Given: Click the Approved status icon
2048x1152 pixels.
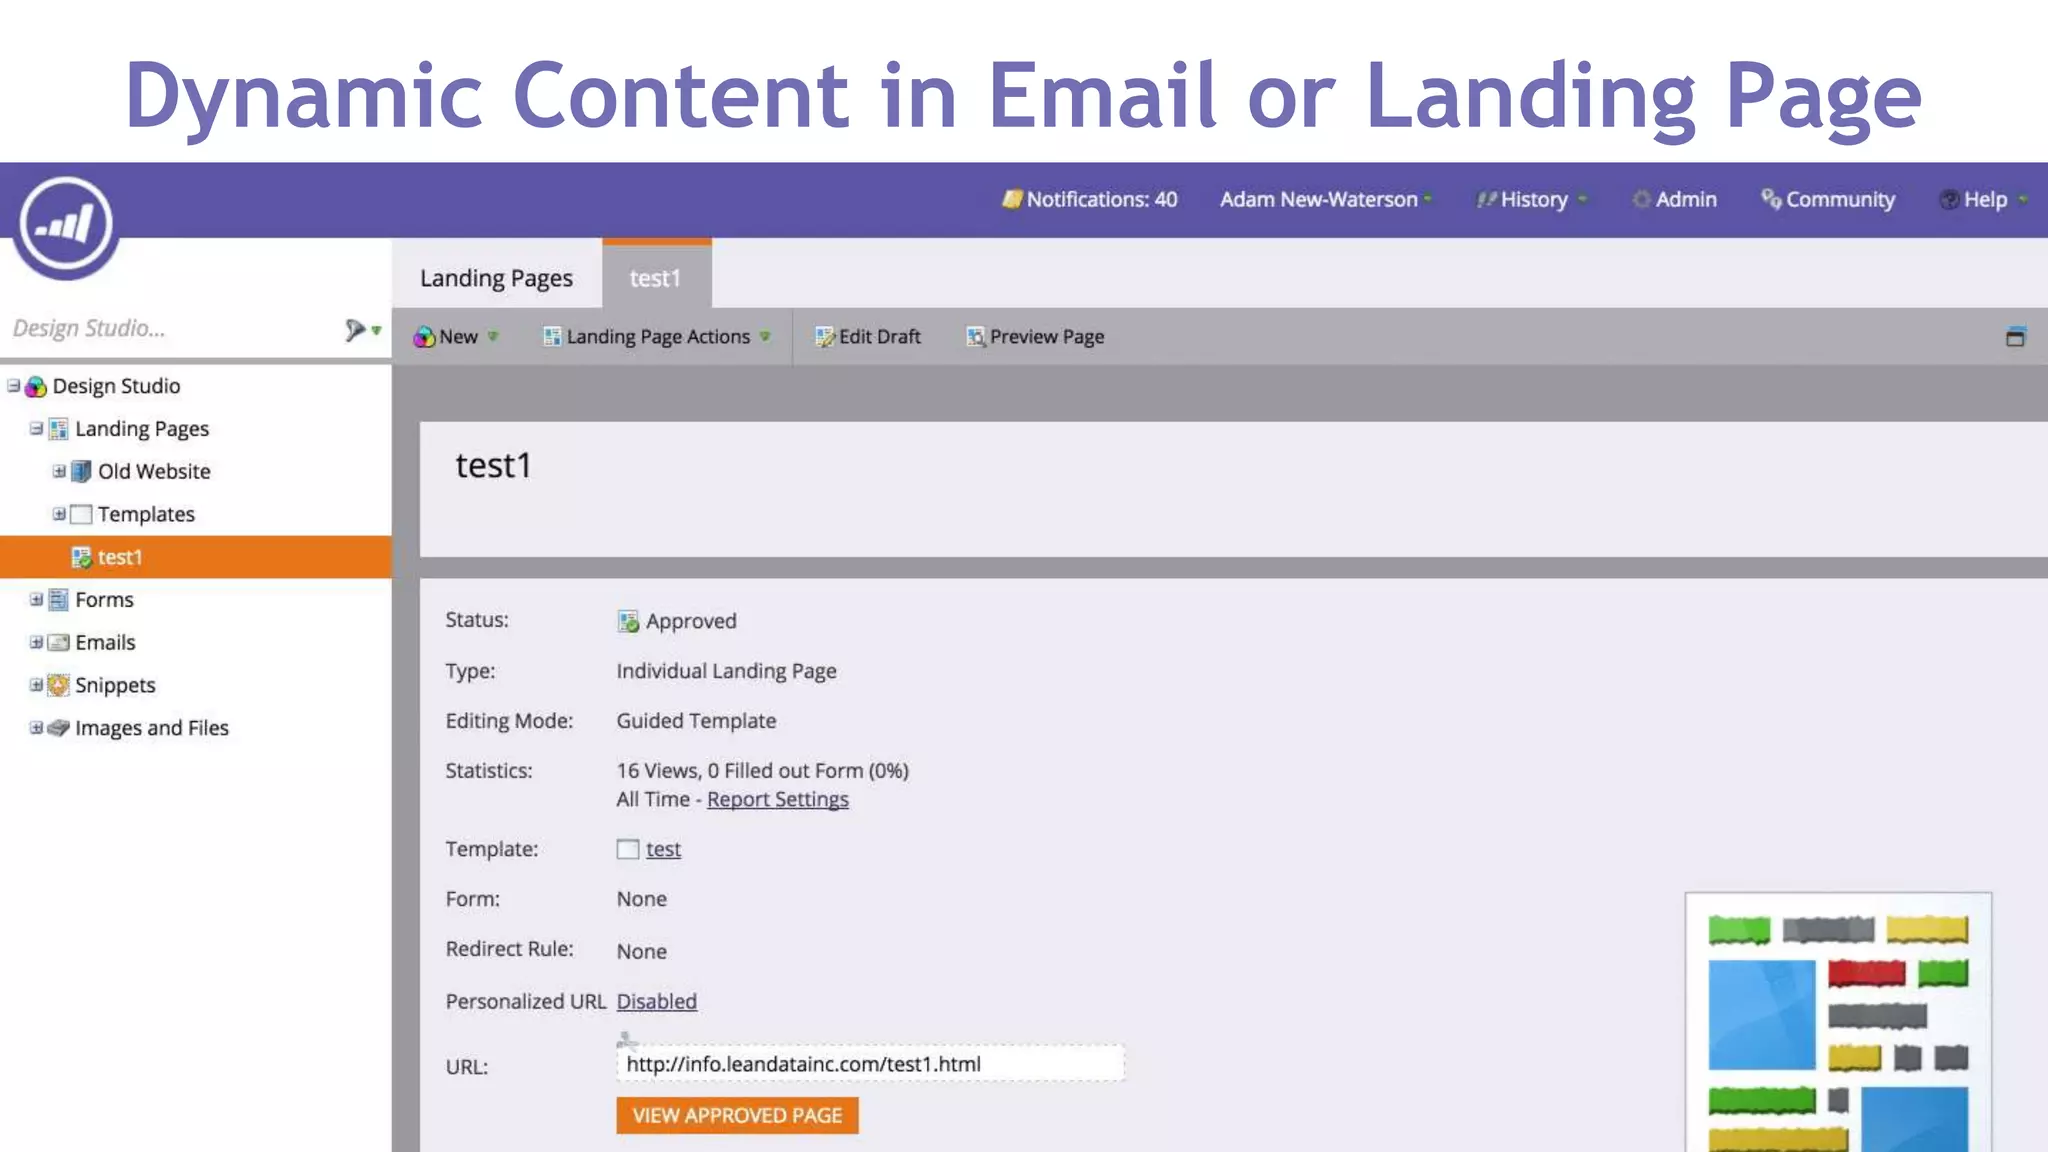Looking at the screenshot, I should click(x=628, y=621).
